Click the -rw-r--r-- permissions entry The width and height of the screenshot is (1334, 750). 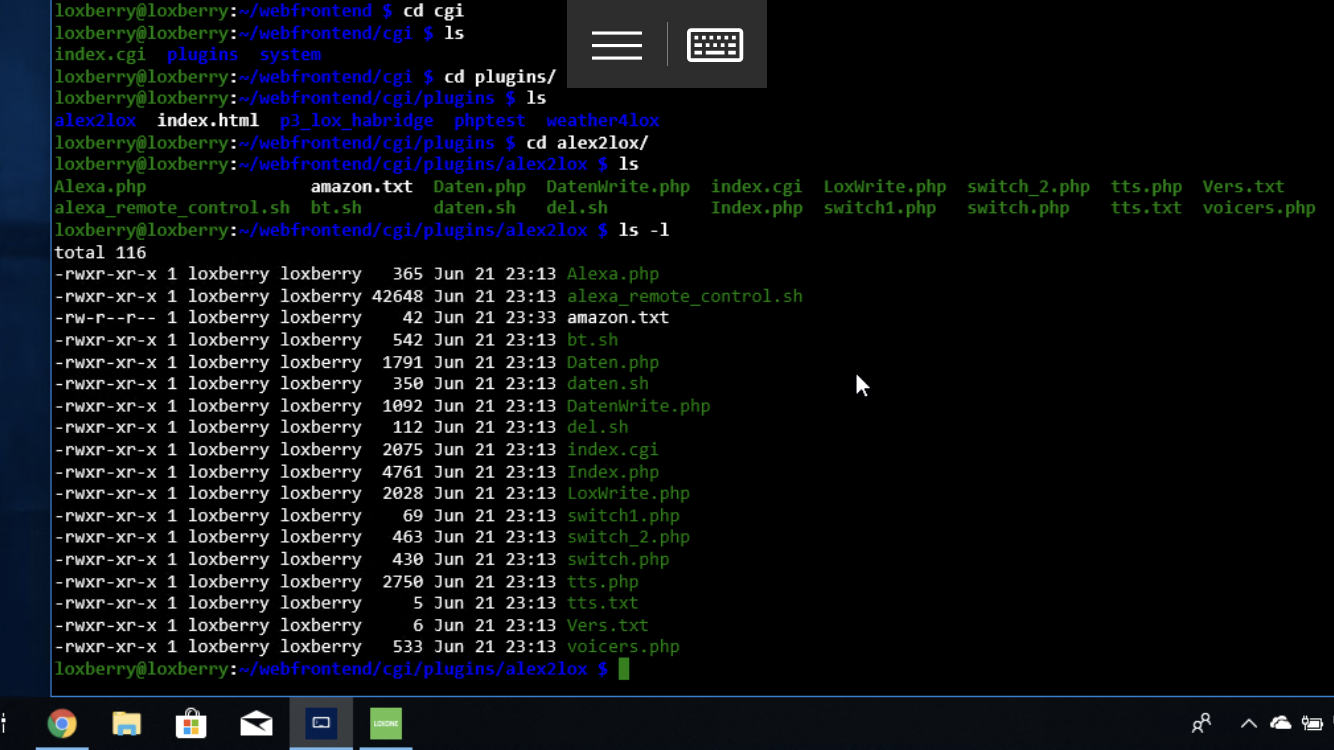(x=105, y=318)
